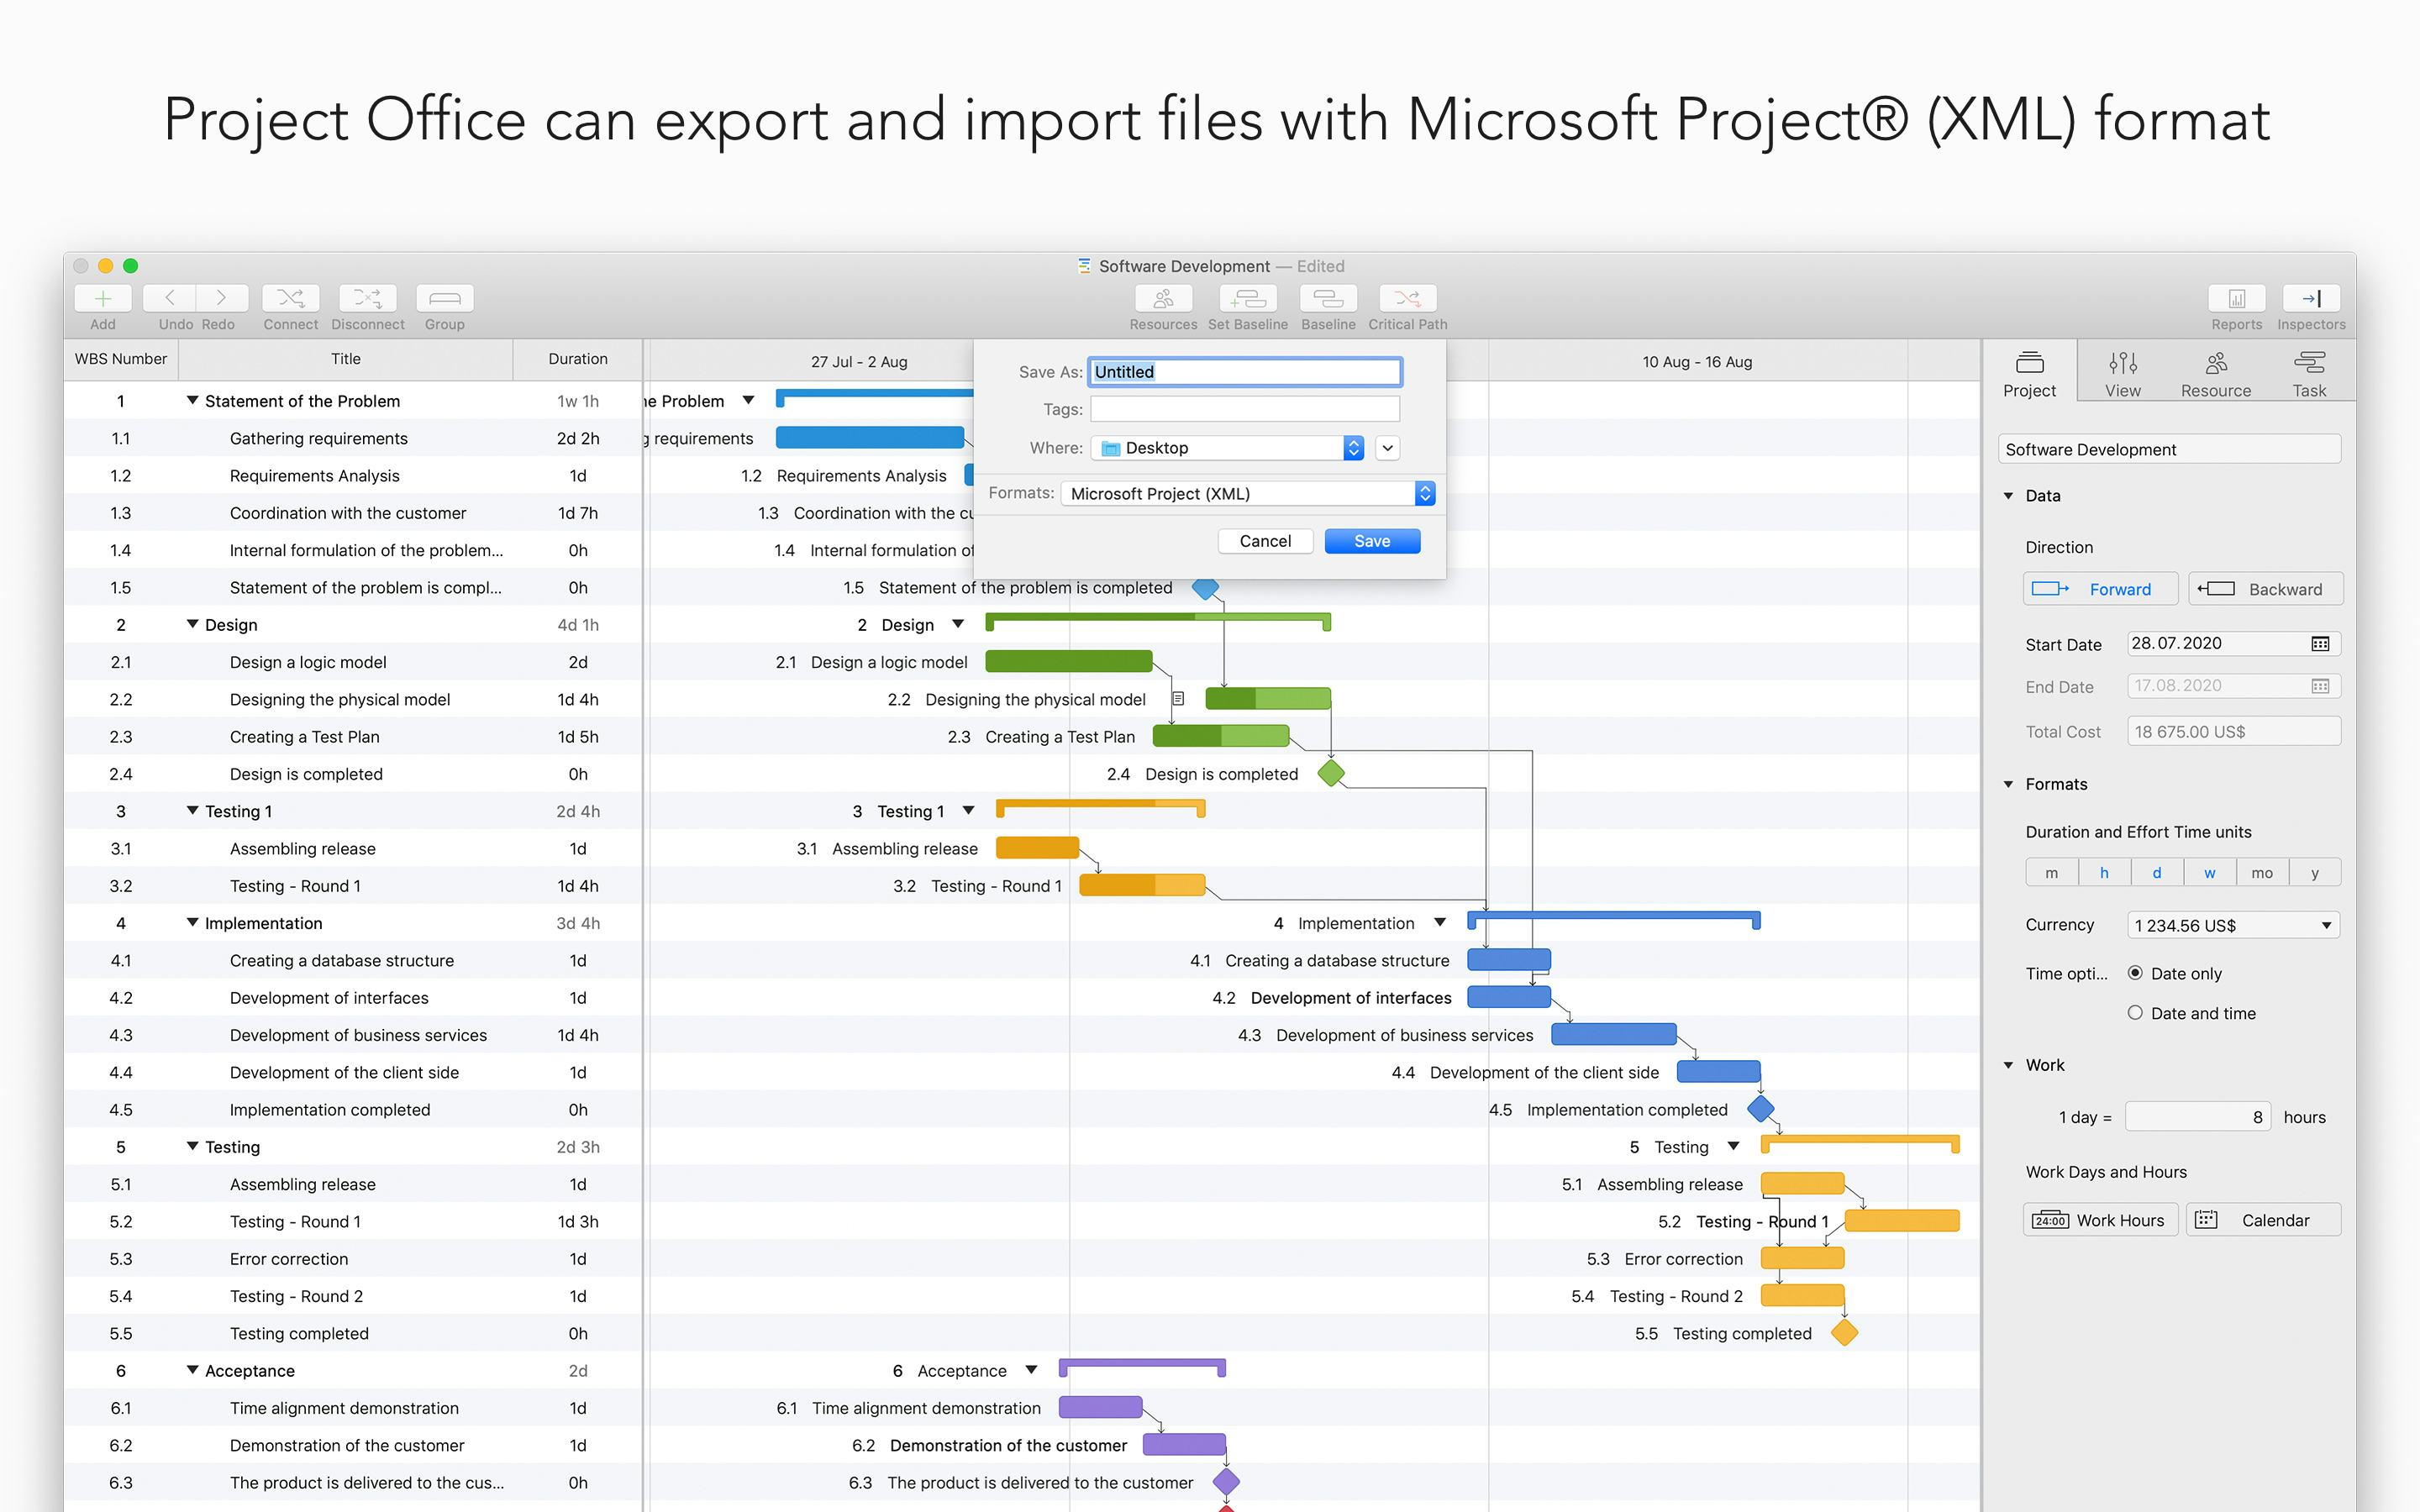Click the Tags input field

click(1244, 409)
